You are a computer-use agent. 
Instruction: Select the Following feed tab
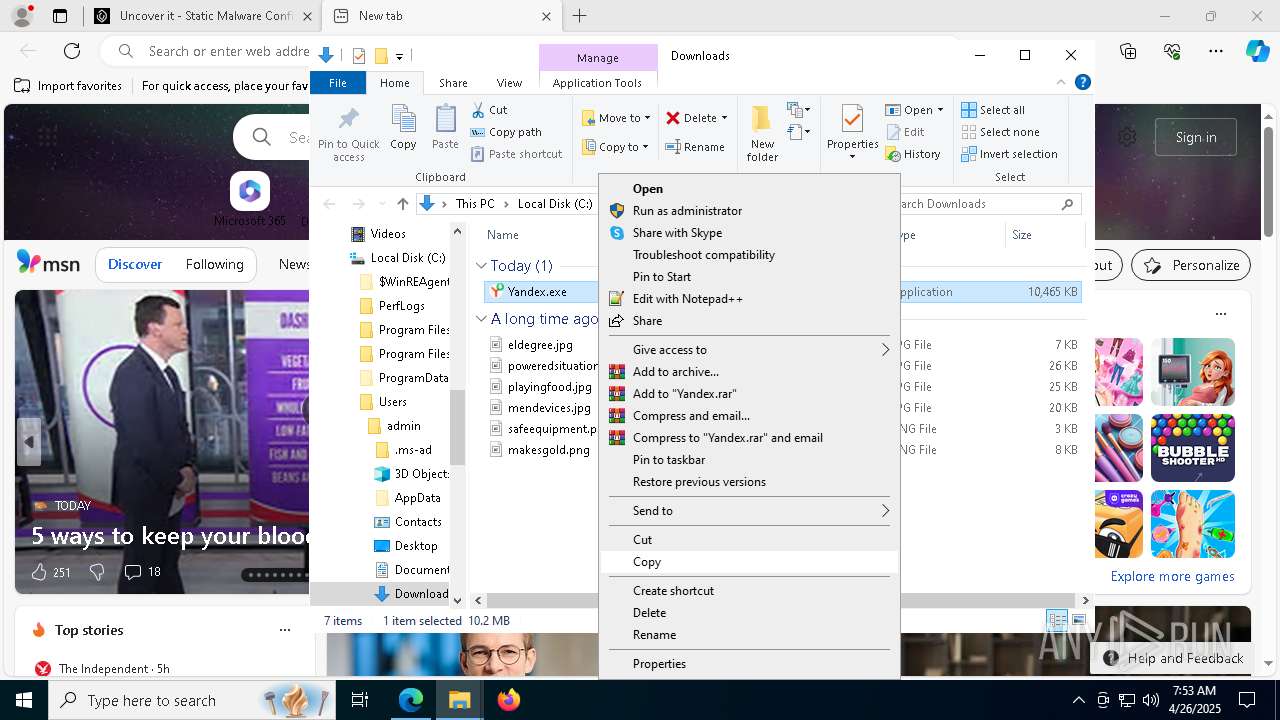[x=214, y=265]
